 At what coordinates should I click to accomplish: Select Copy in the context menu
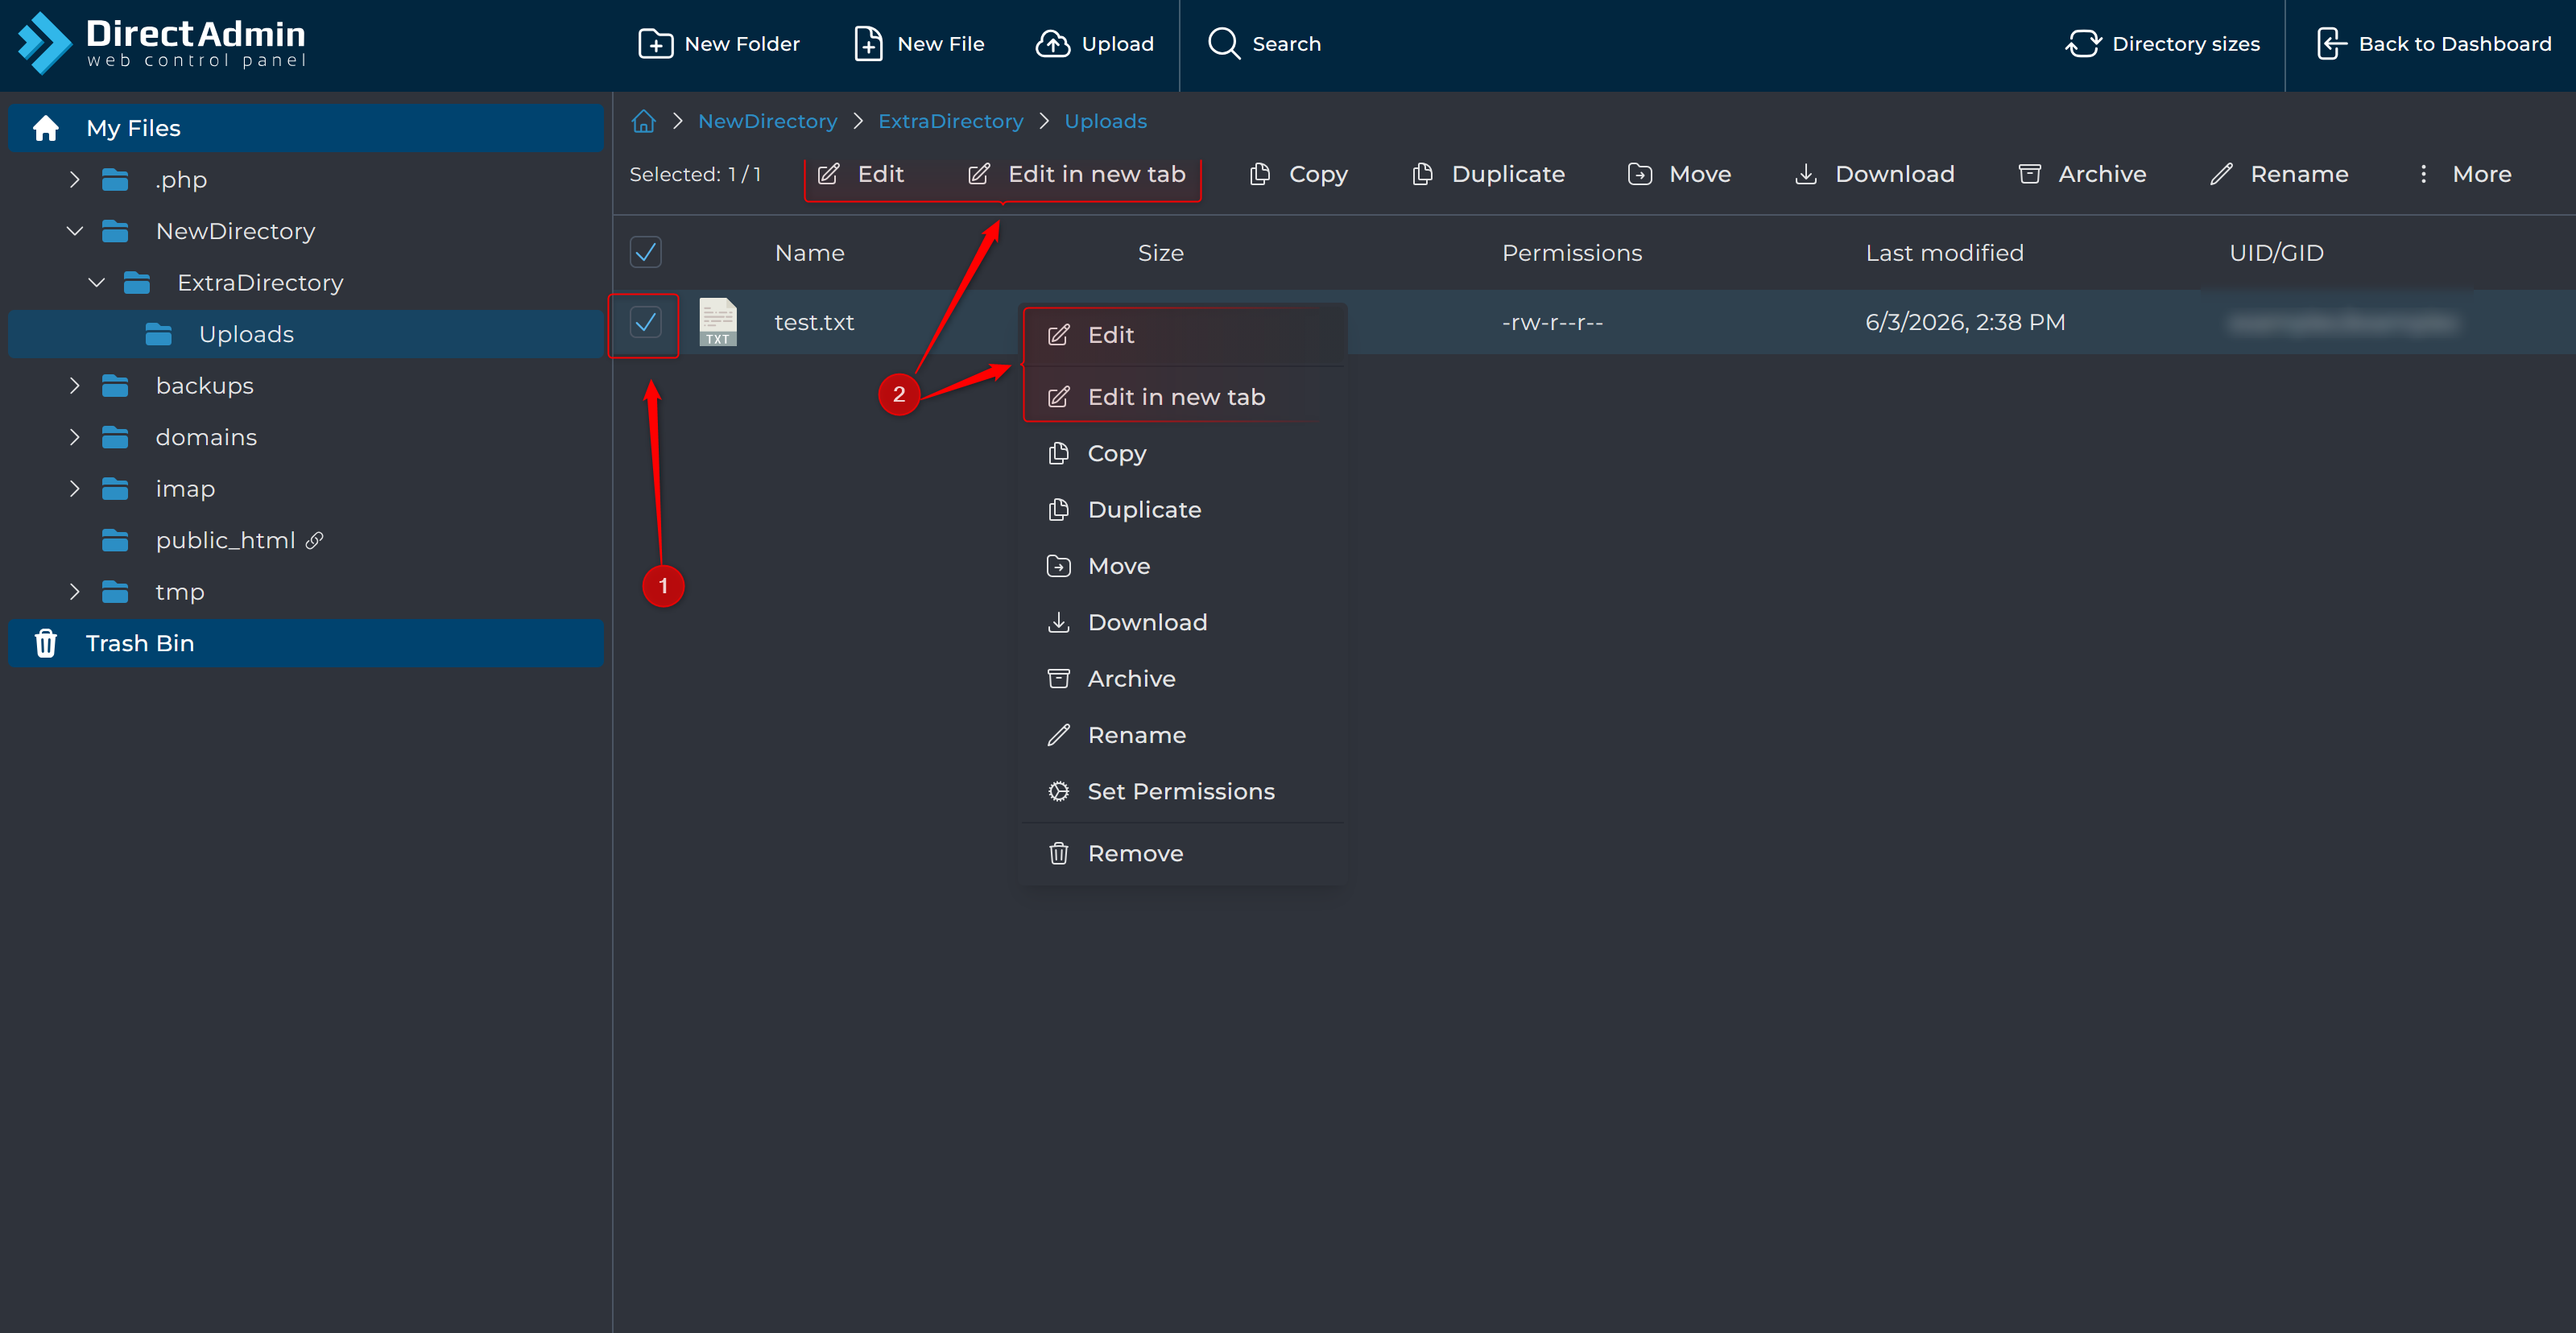[1182, 453]
